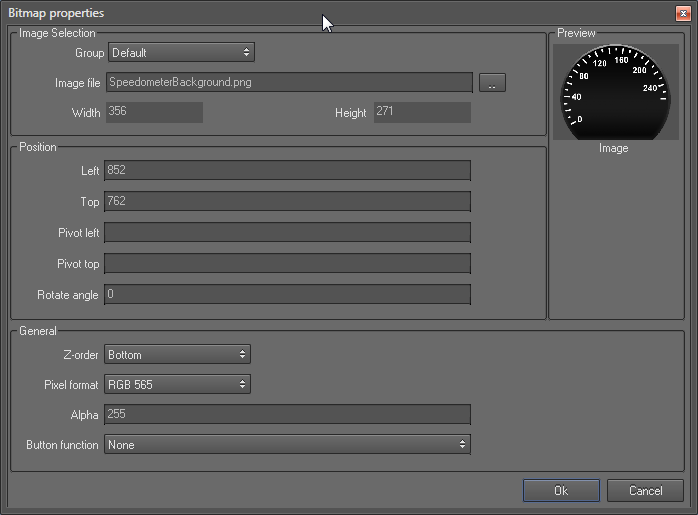
Task: Expand the Pixel format dropdown
Action: pyautogui.click(x=177, y=385)
